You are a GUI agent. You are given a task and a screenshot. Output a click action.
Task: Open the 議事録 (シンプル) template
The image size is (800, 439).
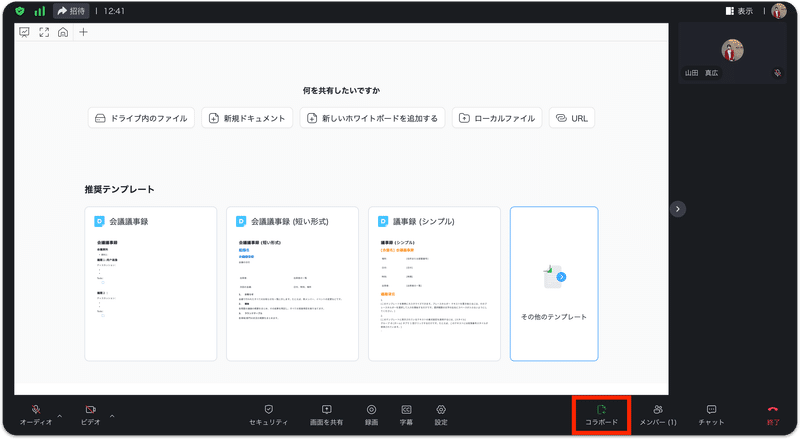pyautogui.click(x=434, y=284)
